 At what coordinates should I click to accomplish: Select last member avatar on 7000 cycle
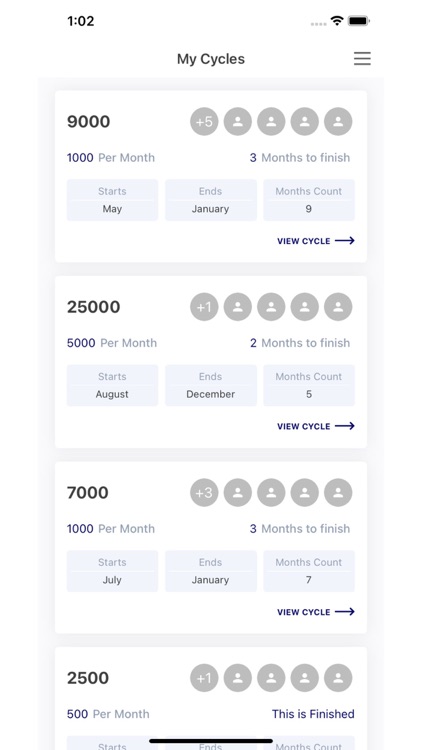pyautogui.click(x=338, y=493)
